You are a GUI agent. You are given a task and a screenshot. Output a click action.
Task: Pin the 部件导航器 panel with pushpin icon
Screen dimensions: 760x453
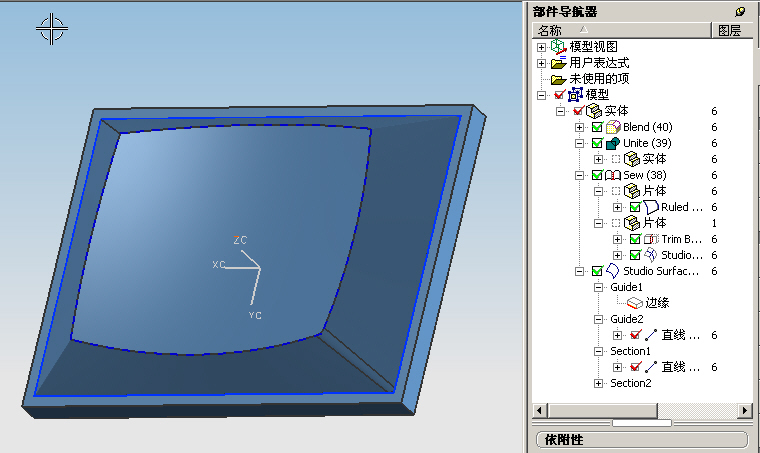point(740,11)
